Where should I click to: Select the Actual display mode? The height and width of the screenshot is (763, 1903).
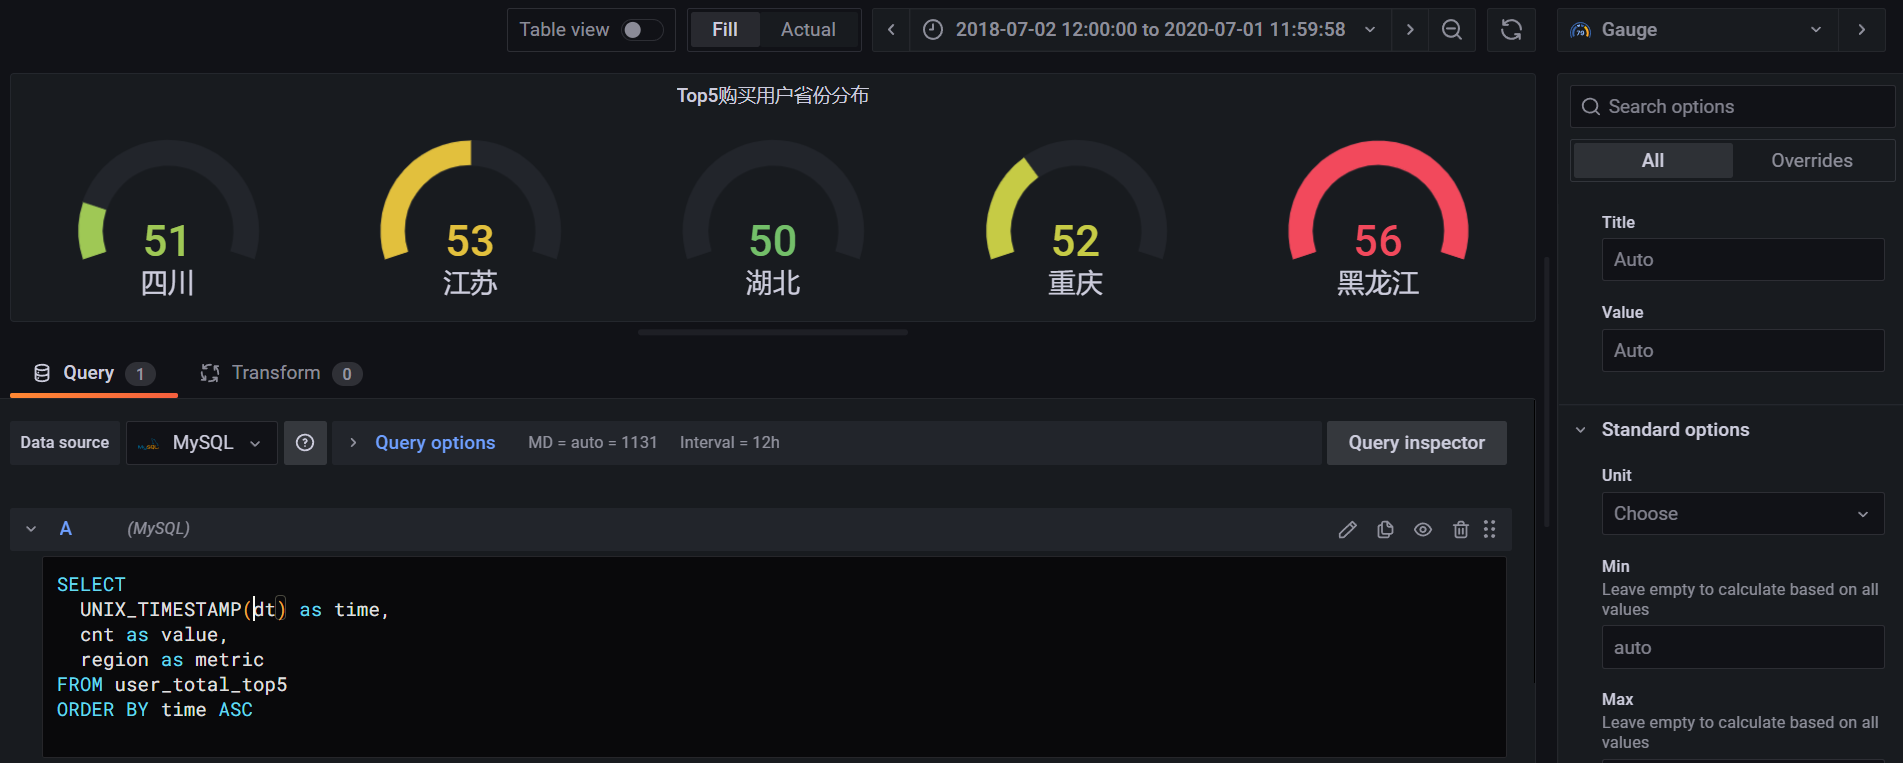point(808,30)
